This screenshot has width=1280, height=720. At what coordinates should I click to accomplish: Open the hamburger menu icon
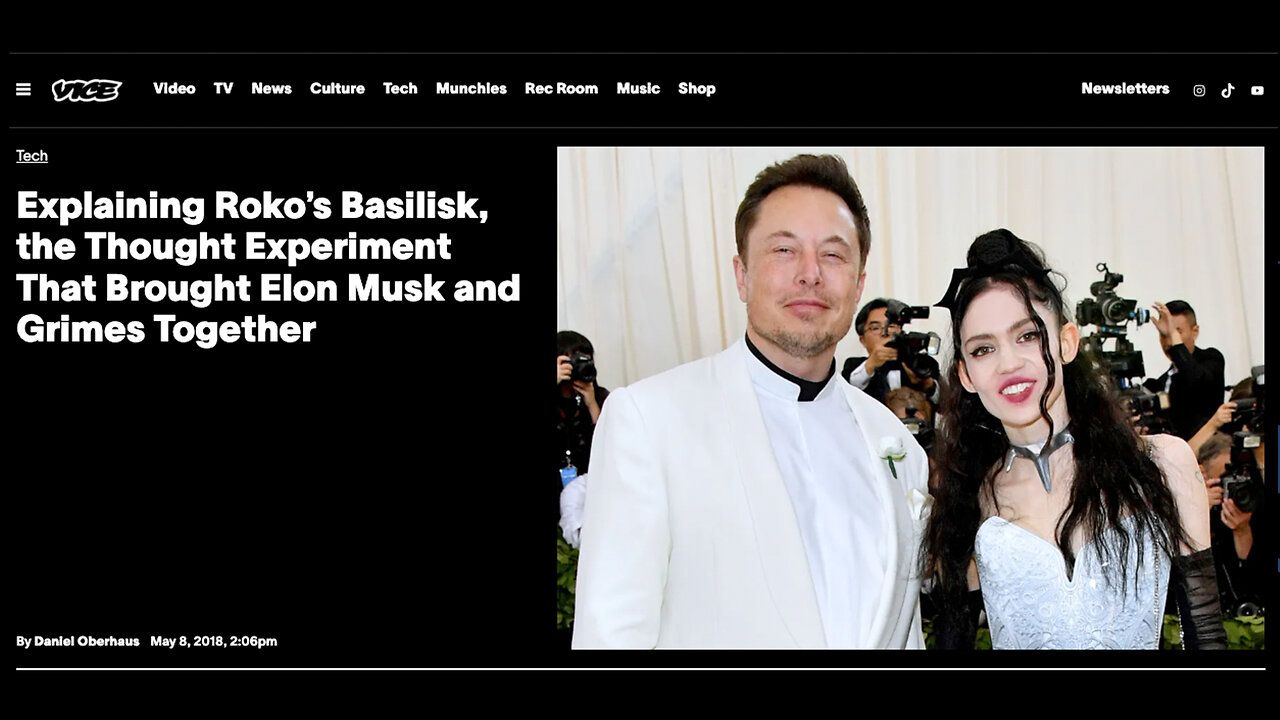click(24, 89)
